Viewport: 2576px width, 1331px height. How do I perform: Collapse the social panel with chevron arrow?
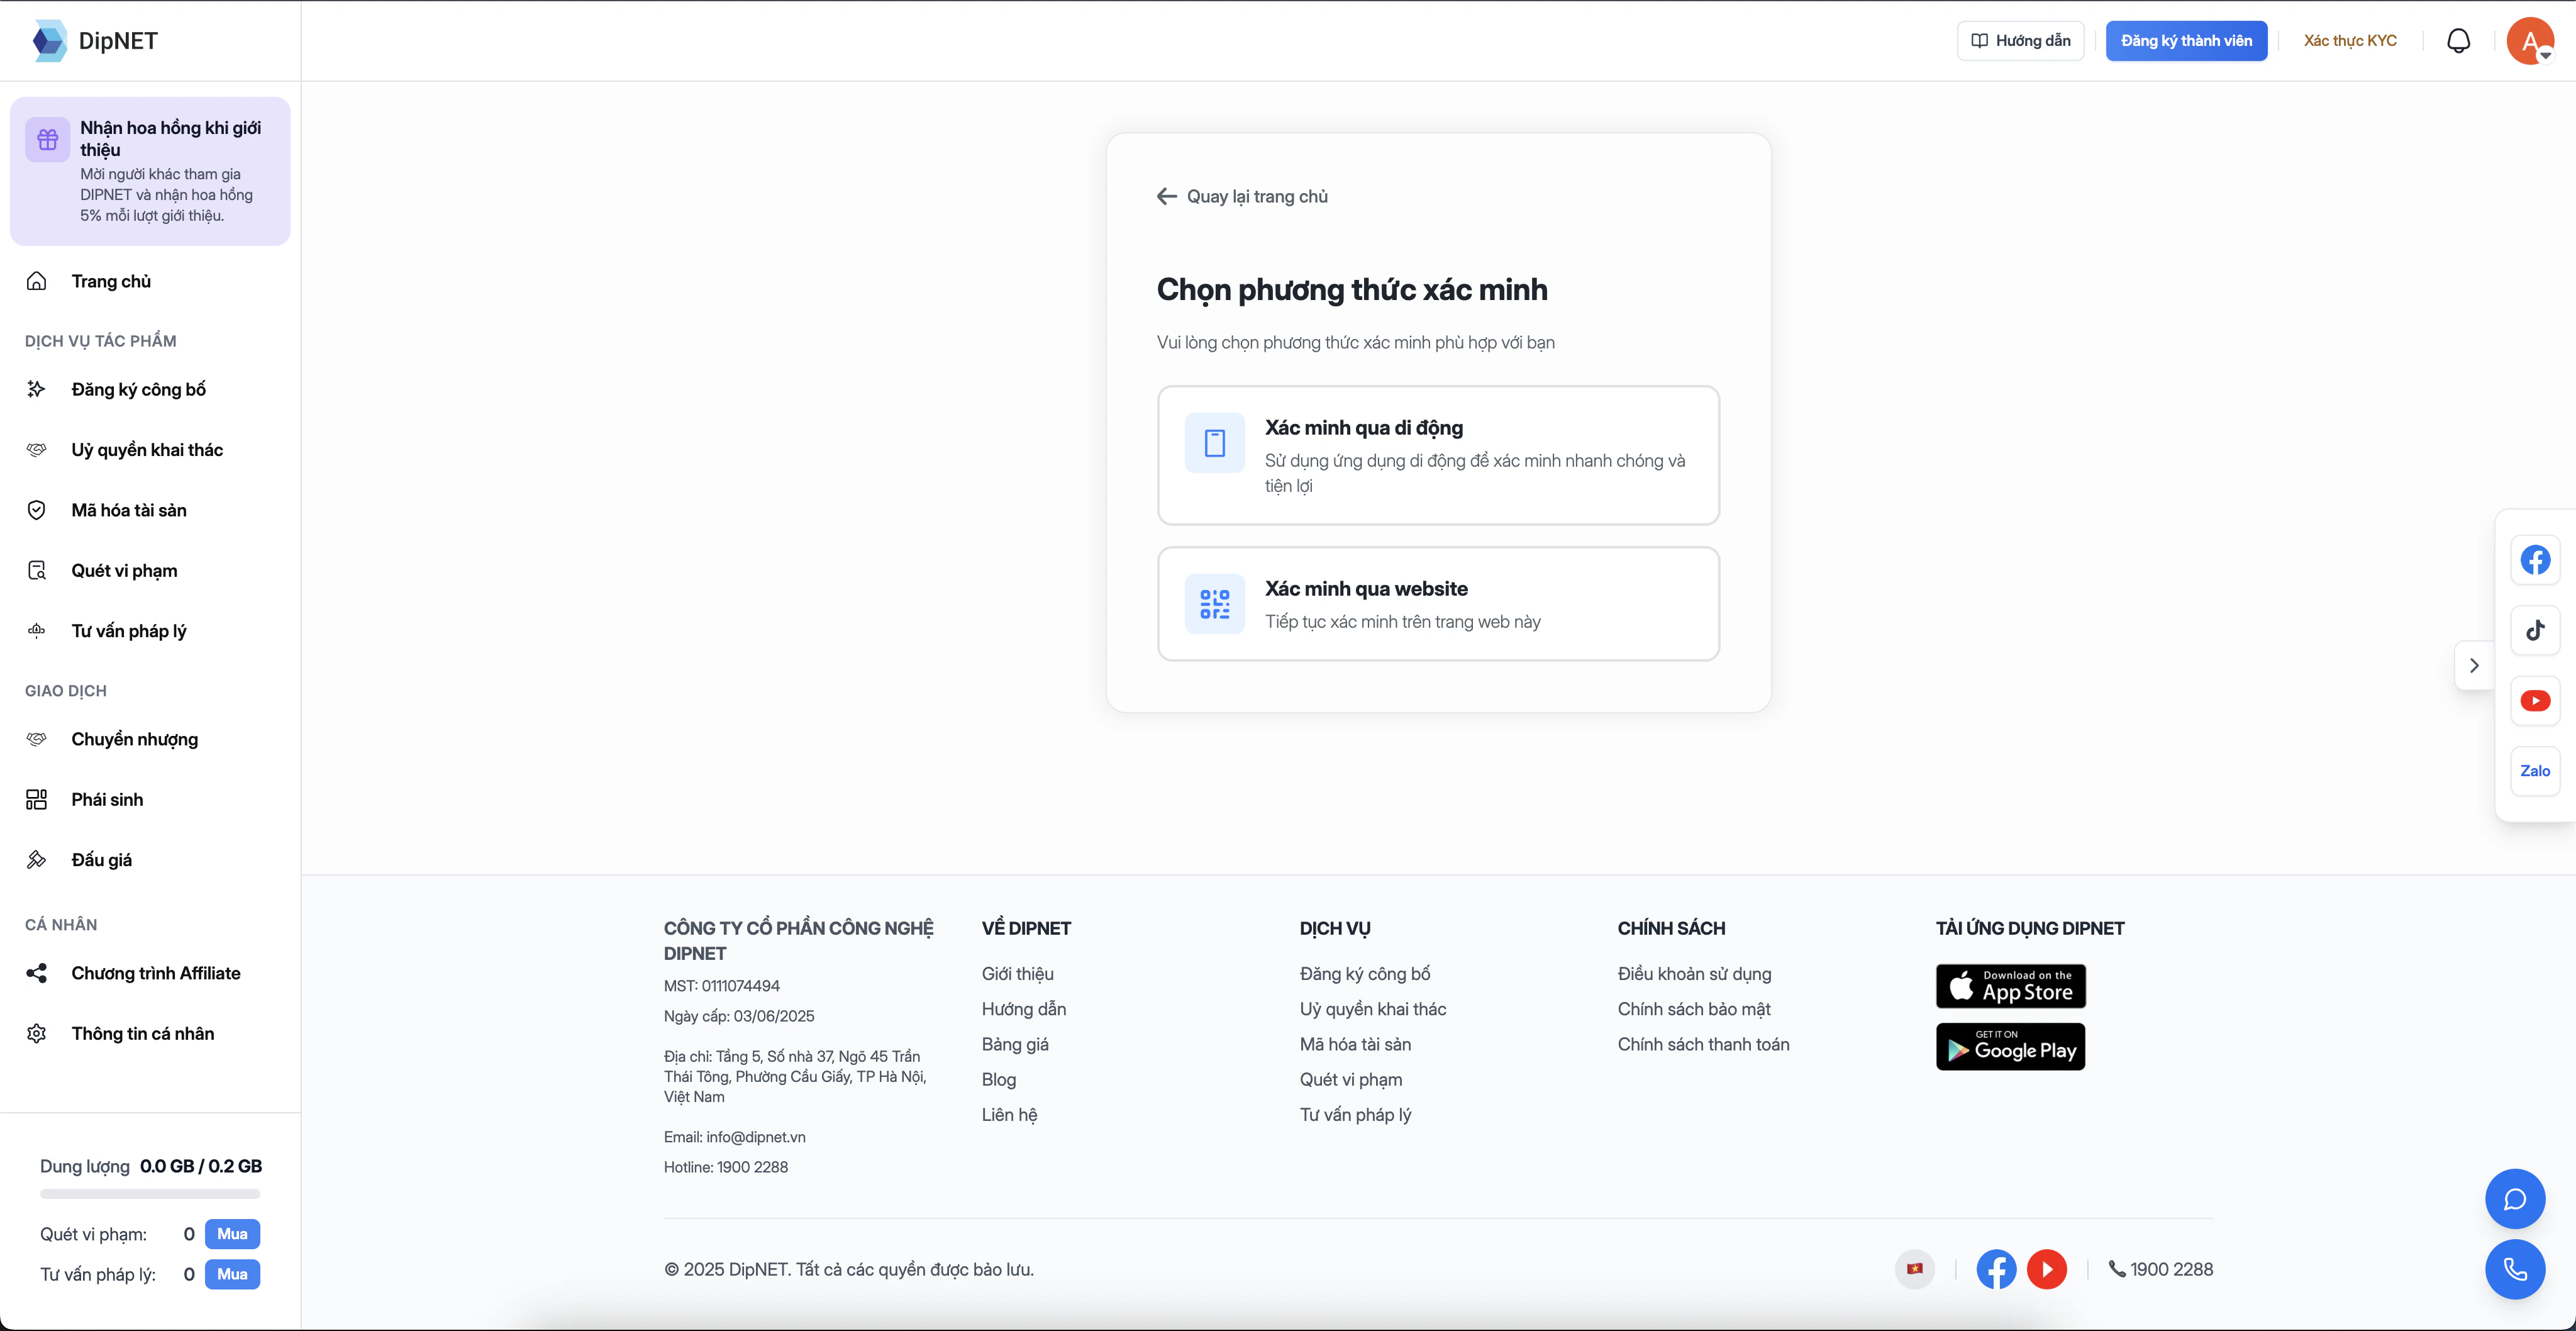pos(2474,665)
